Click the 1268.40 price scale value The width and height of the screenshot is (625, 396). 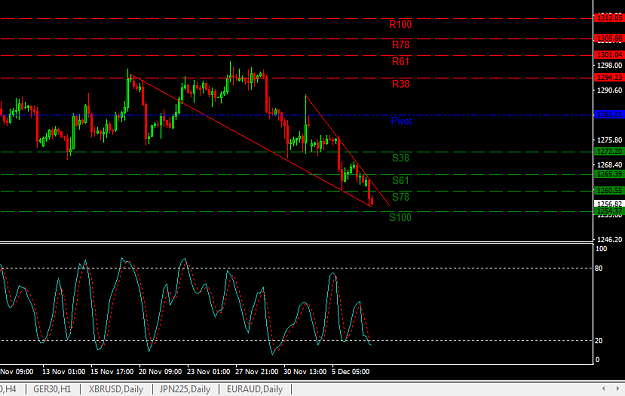[x=609, y=165]
